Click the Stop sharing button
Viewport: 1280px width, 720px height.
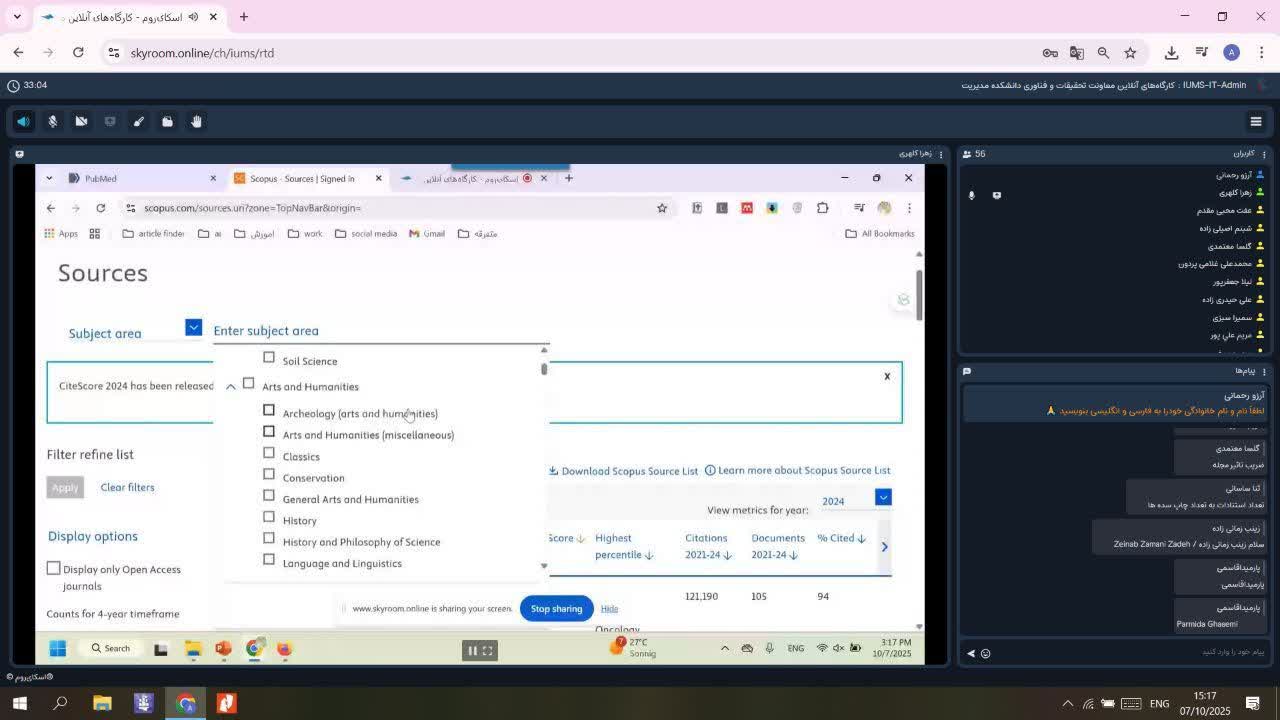pyautogui.click(x=556, y=609)
